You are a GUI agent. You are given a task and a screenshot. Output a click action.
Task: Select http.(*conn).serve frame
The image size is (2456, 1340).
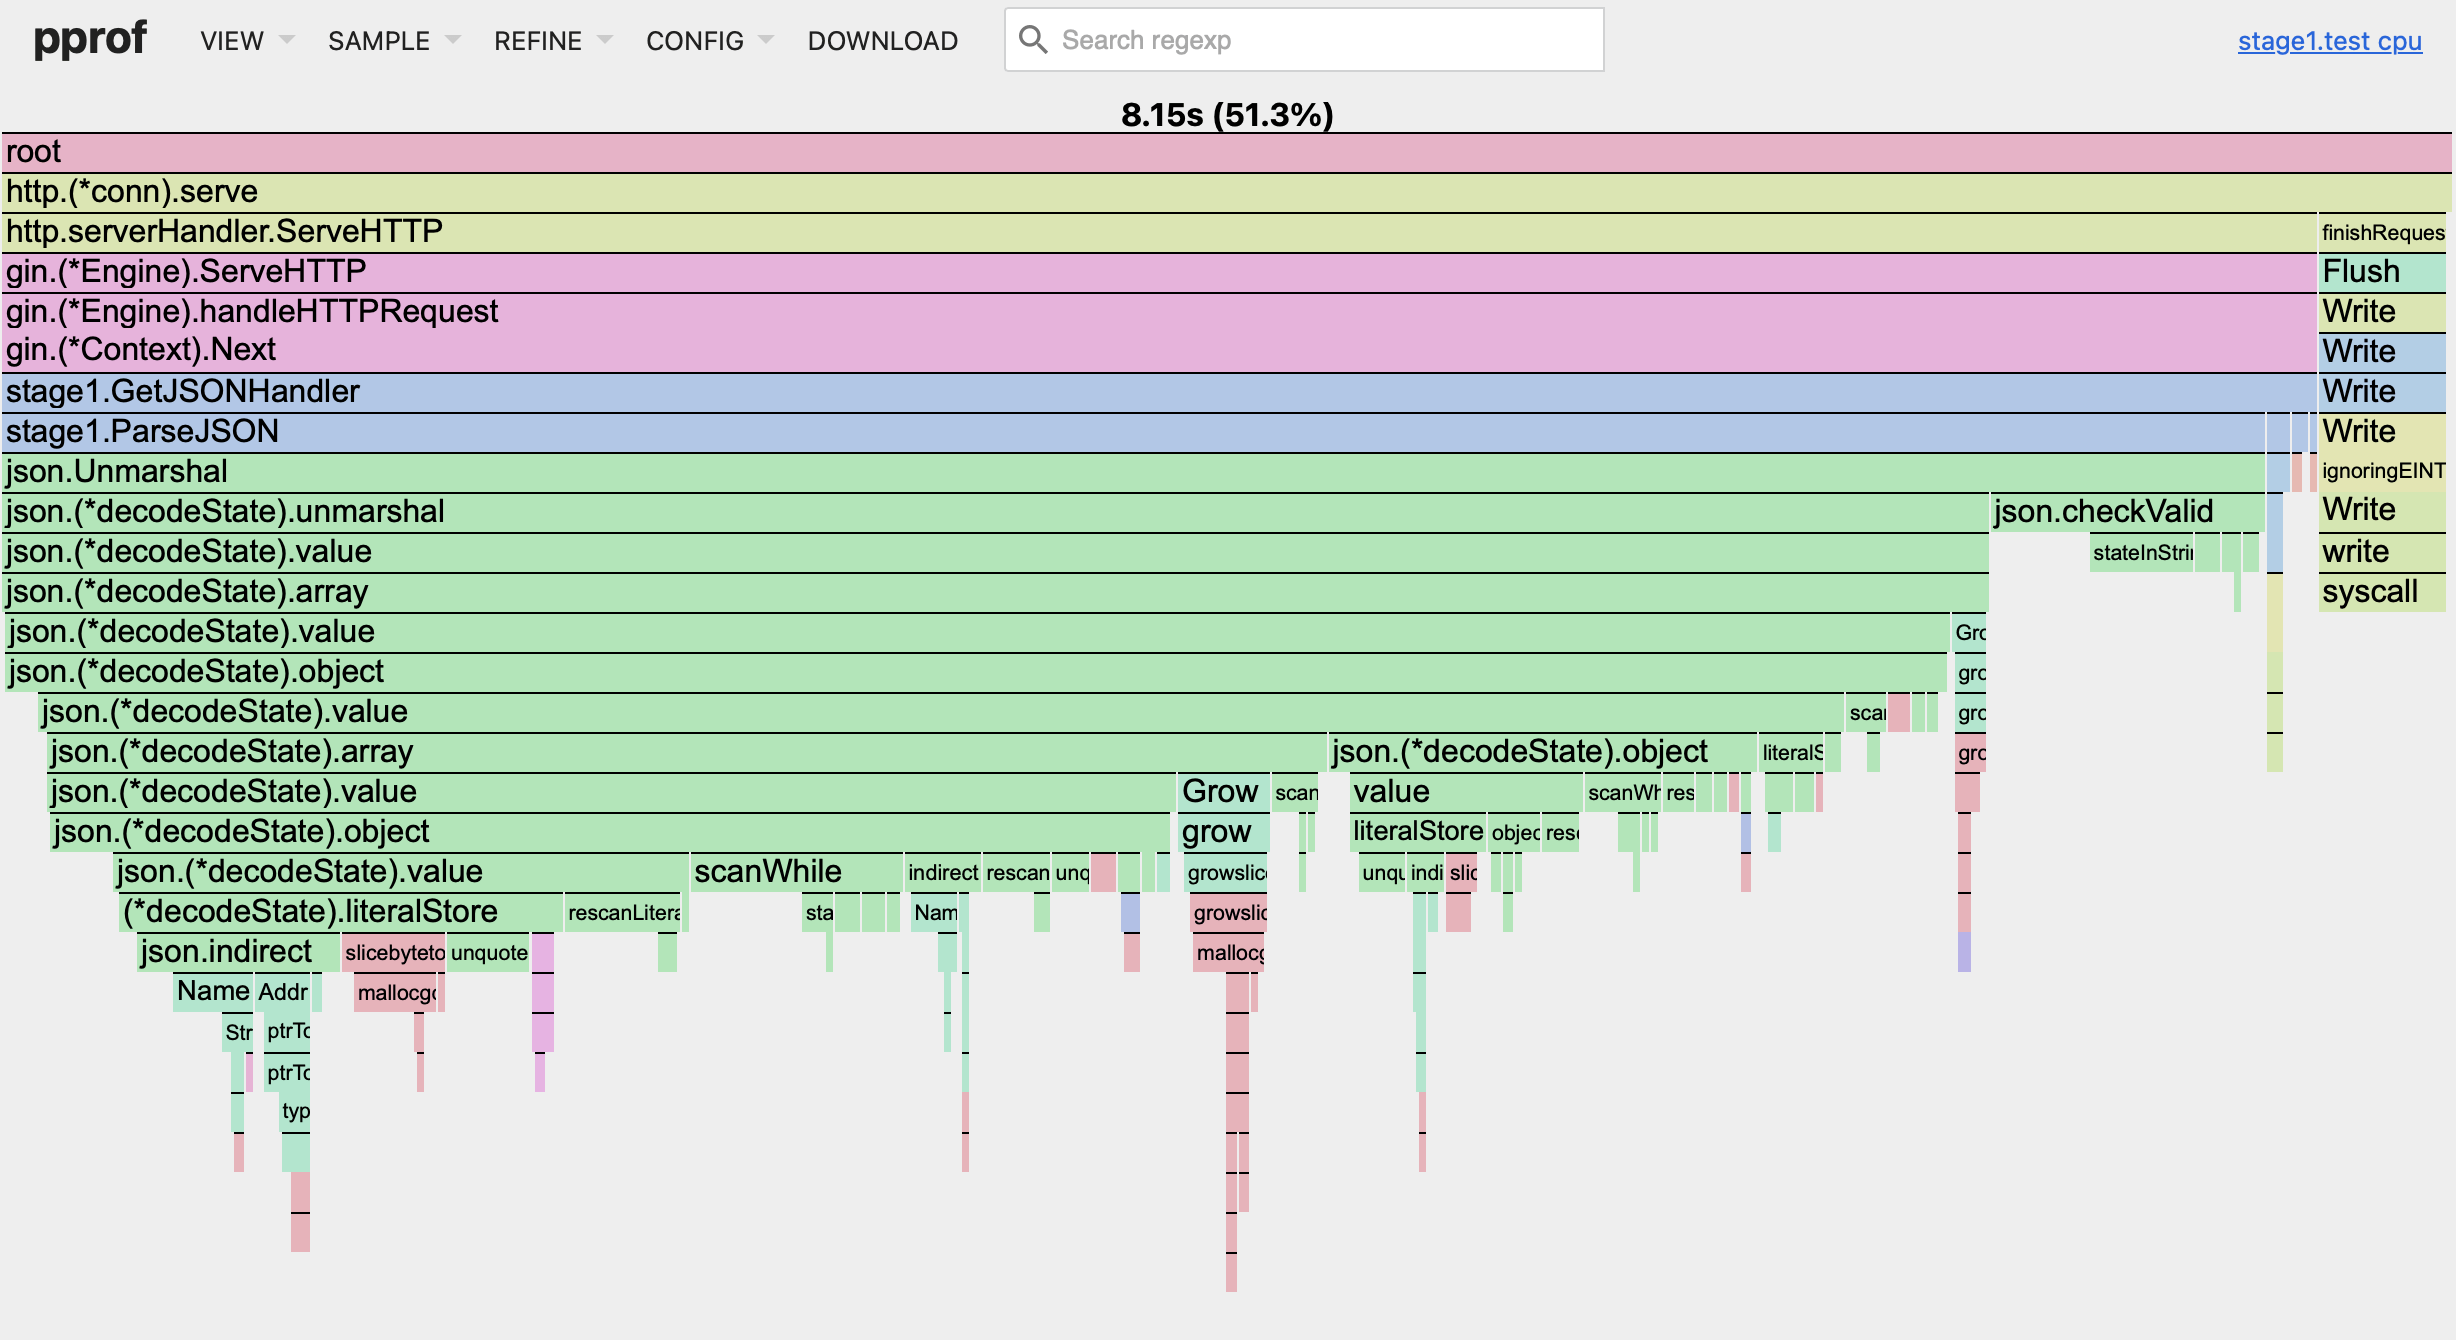tap(1227, 193)
